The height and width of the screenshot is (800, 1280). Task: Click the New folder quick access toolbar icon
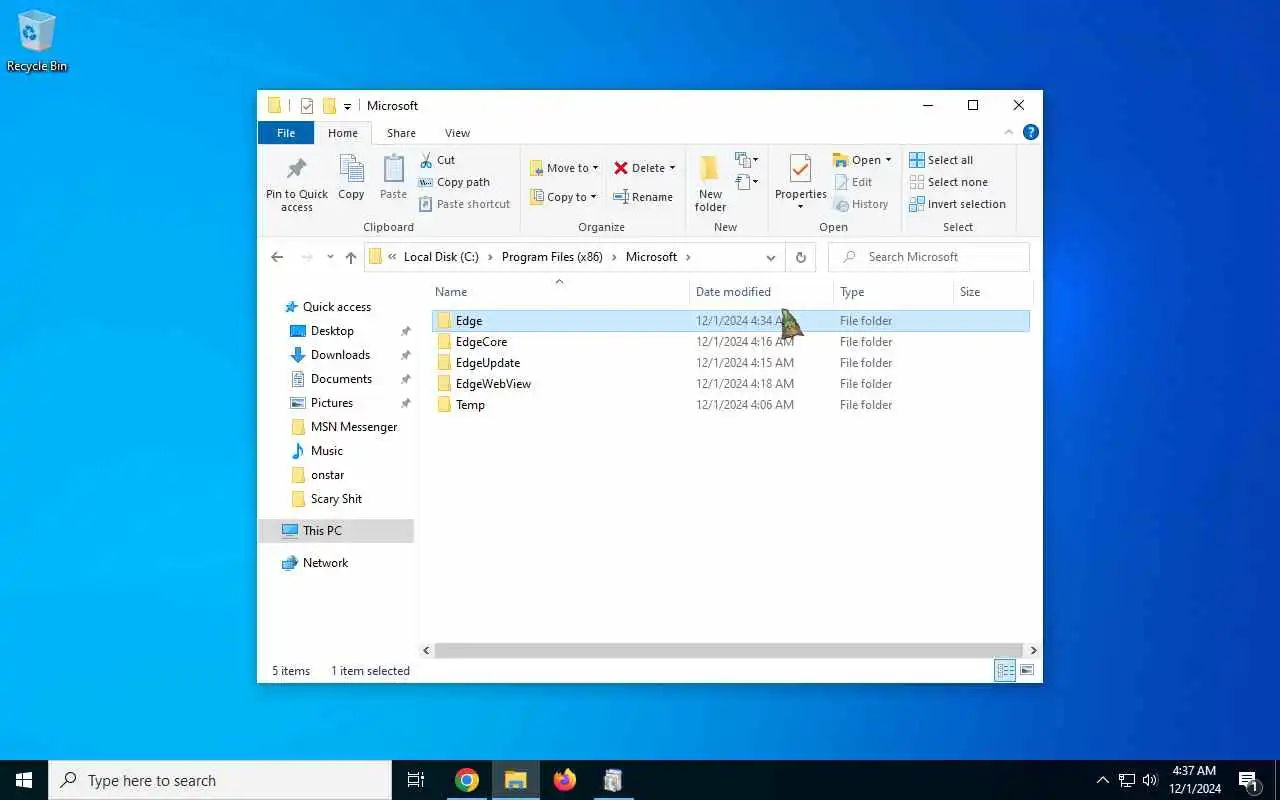(x=328, y=106)
